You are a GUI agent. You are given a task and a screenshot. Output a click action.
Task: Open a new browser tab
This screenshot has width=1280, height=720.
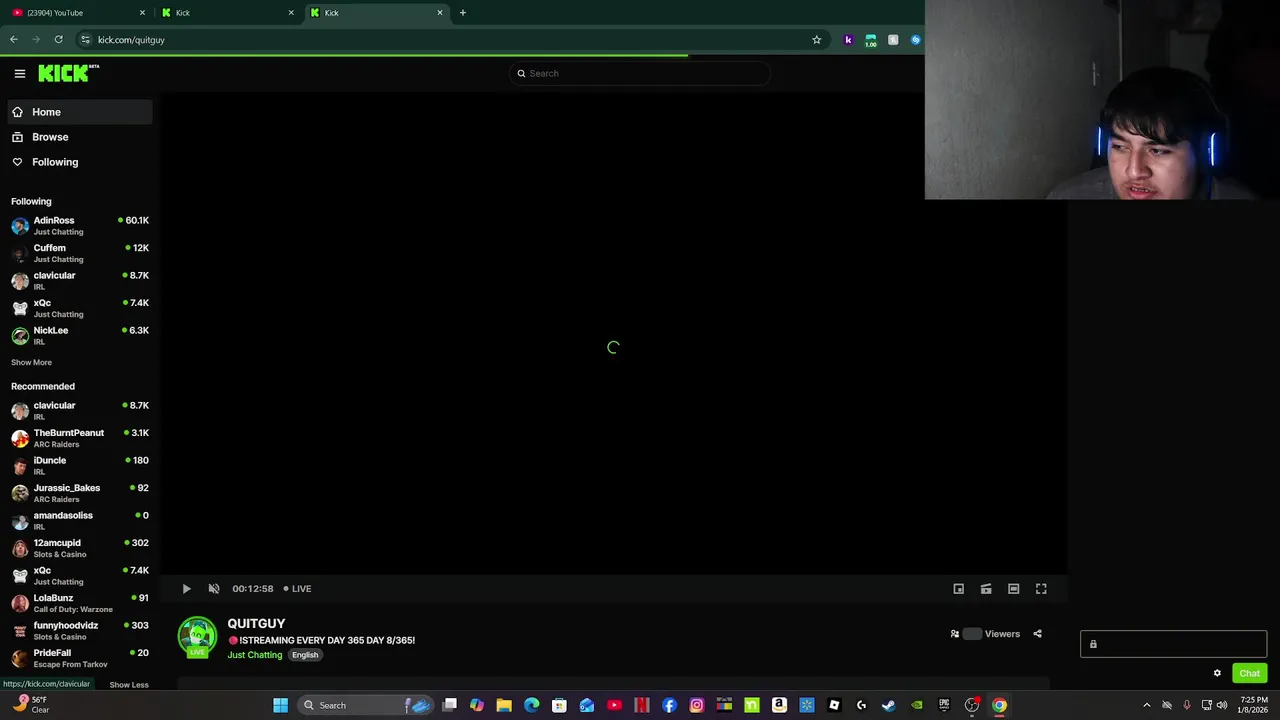462,13
